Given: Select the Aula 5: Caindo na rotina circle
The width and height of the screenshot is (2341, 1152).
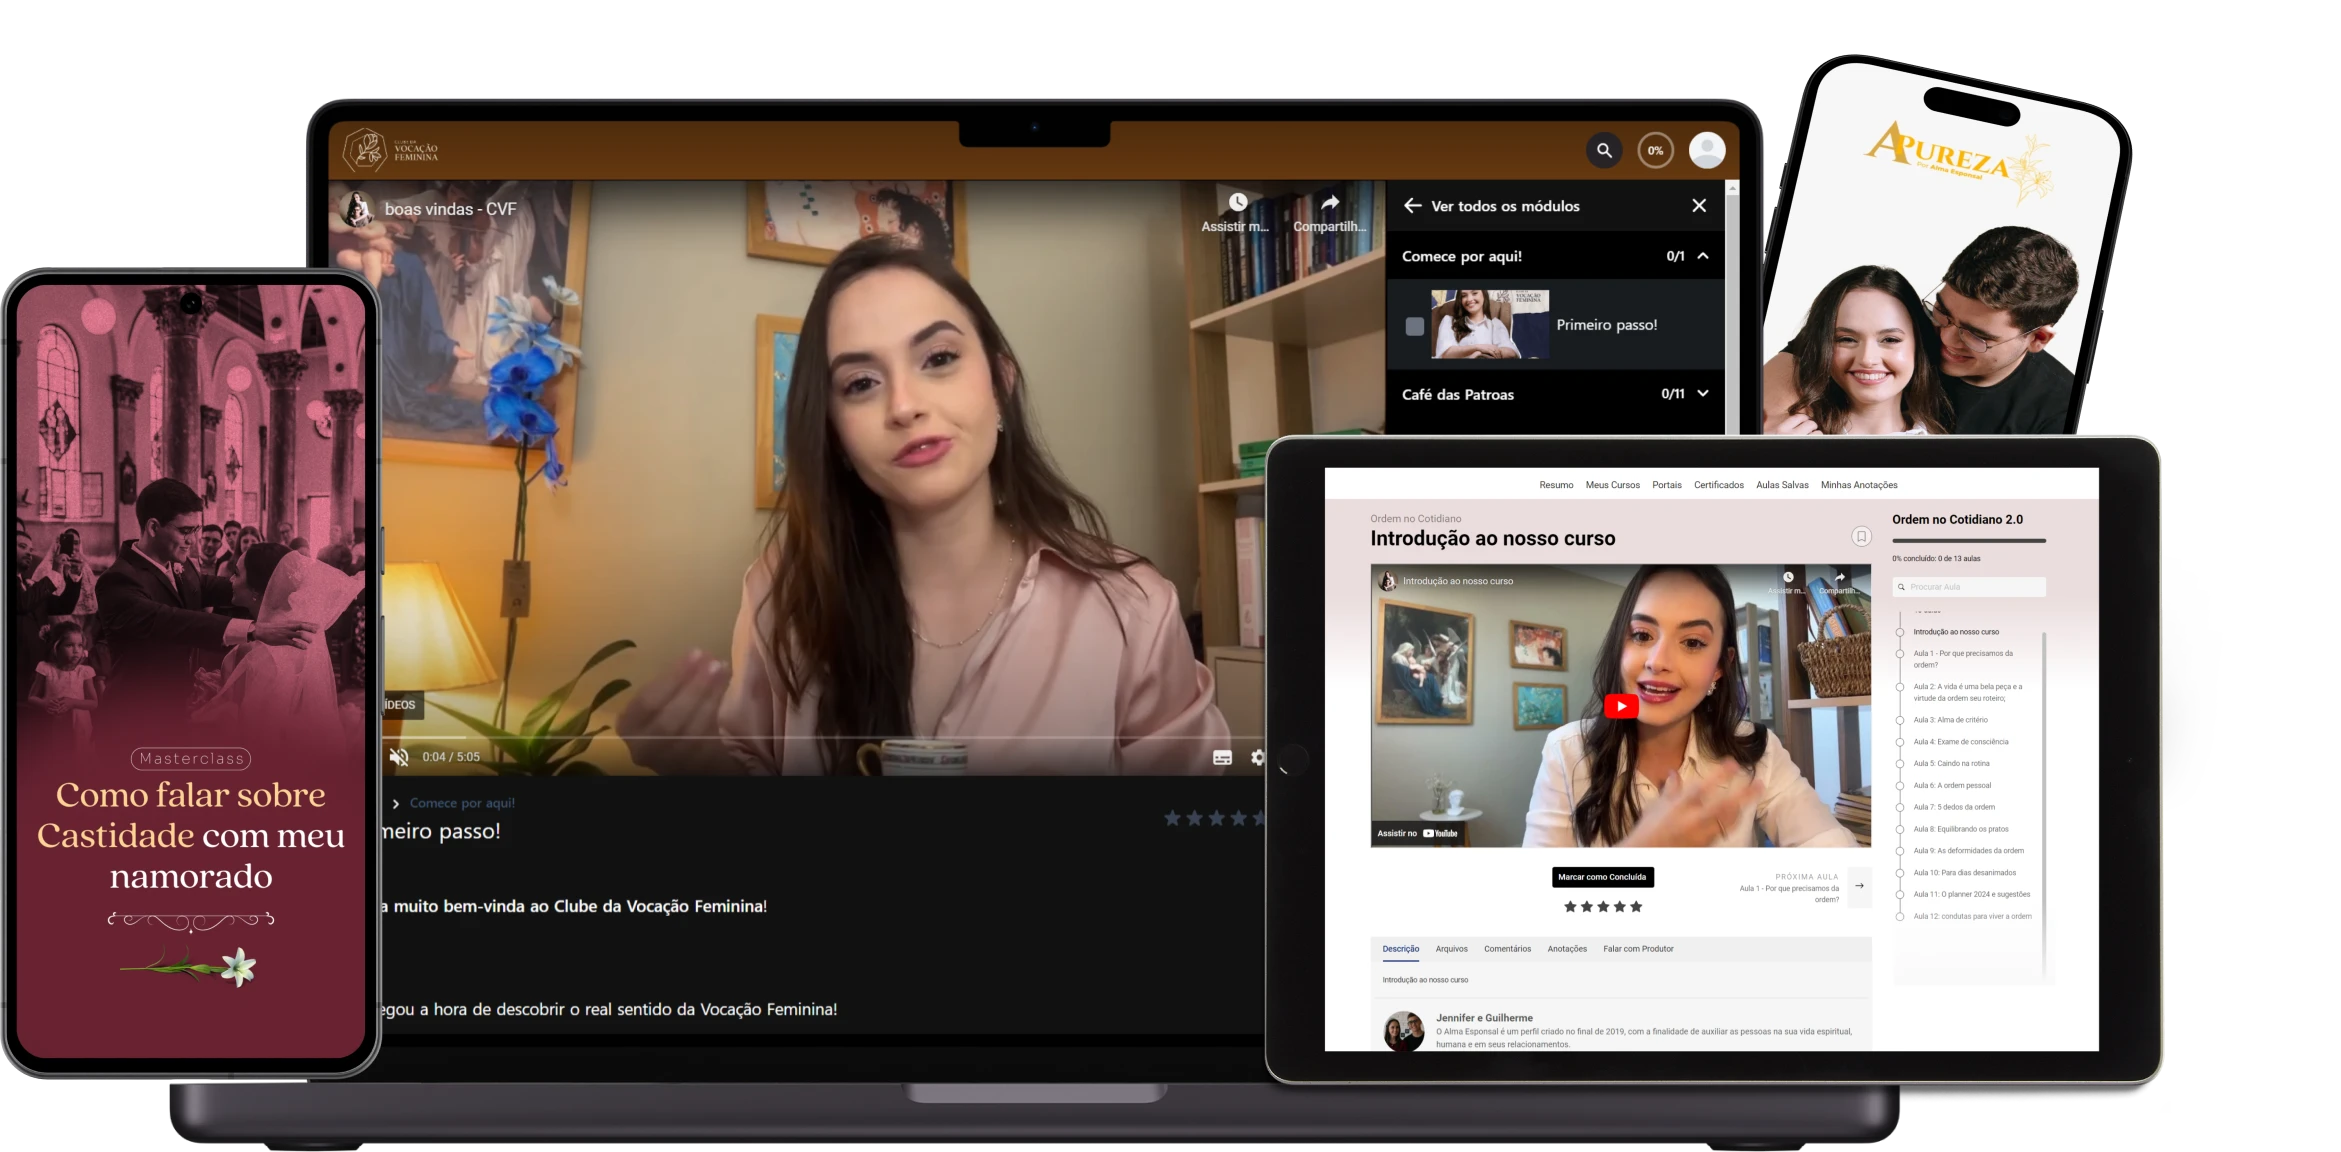Looking at the screenshot, I should tap(1899, 764).
